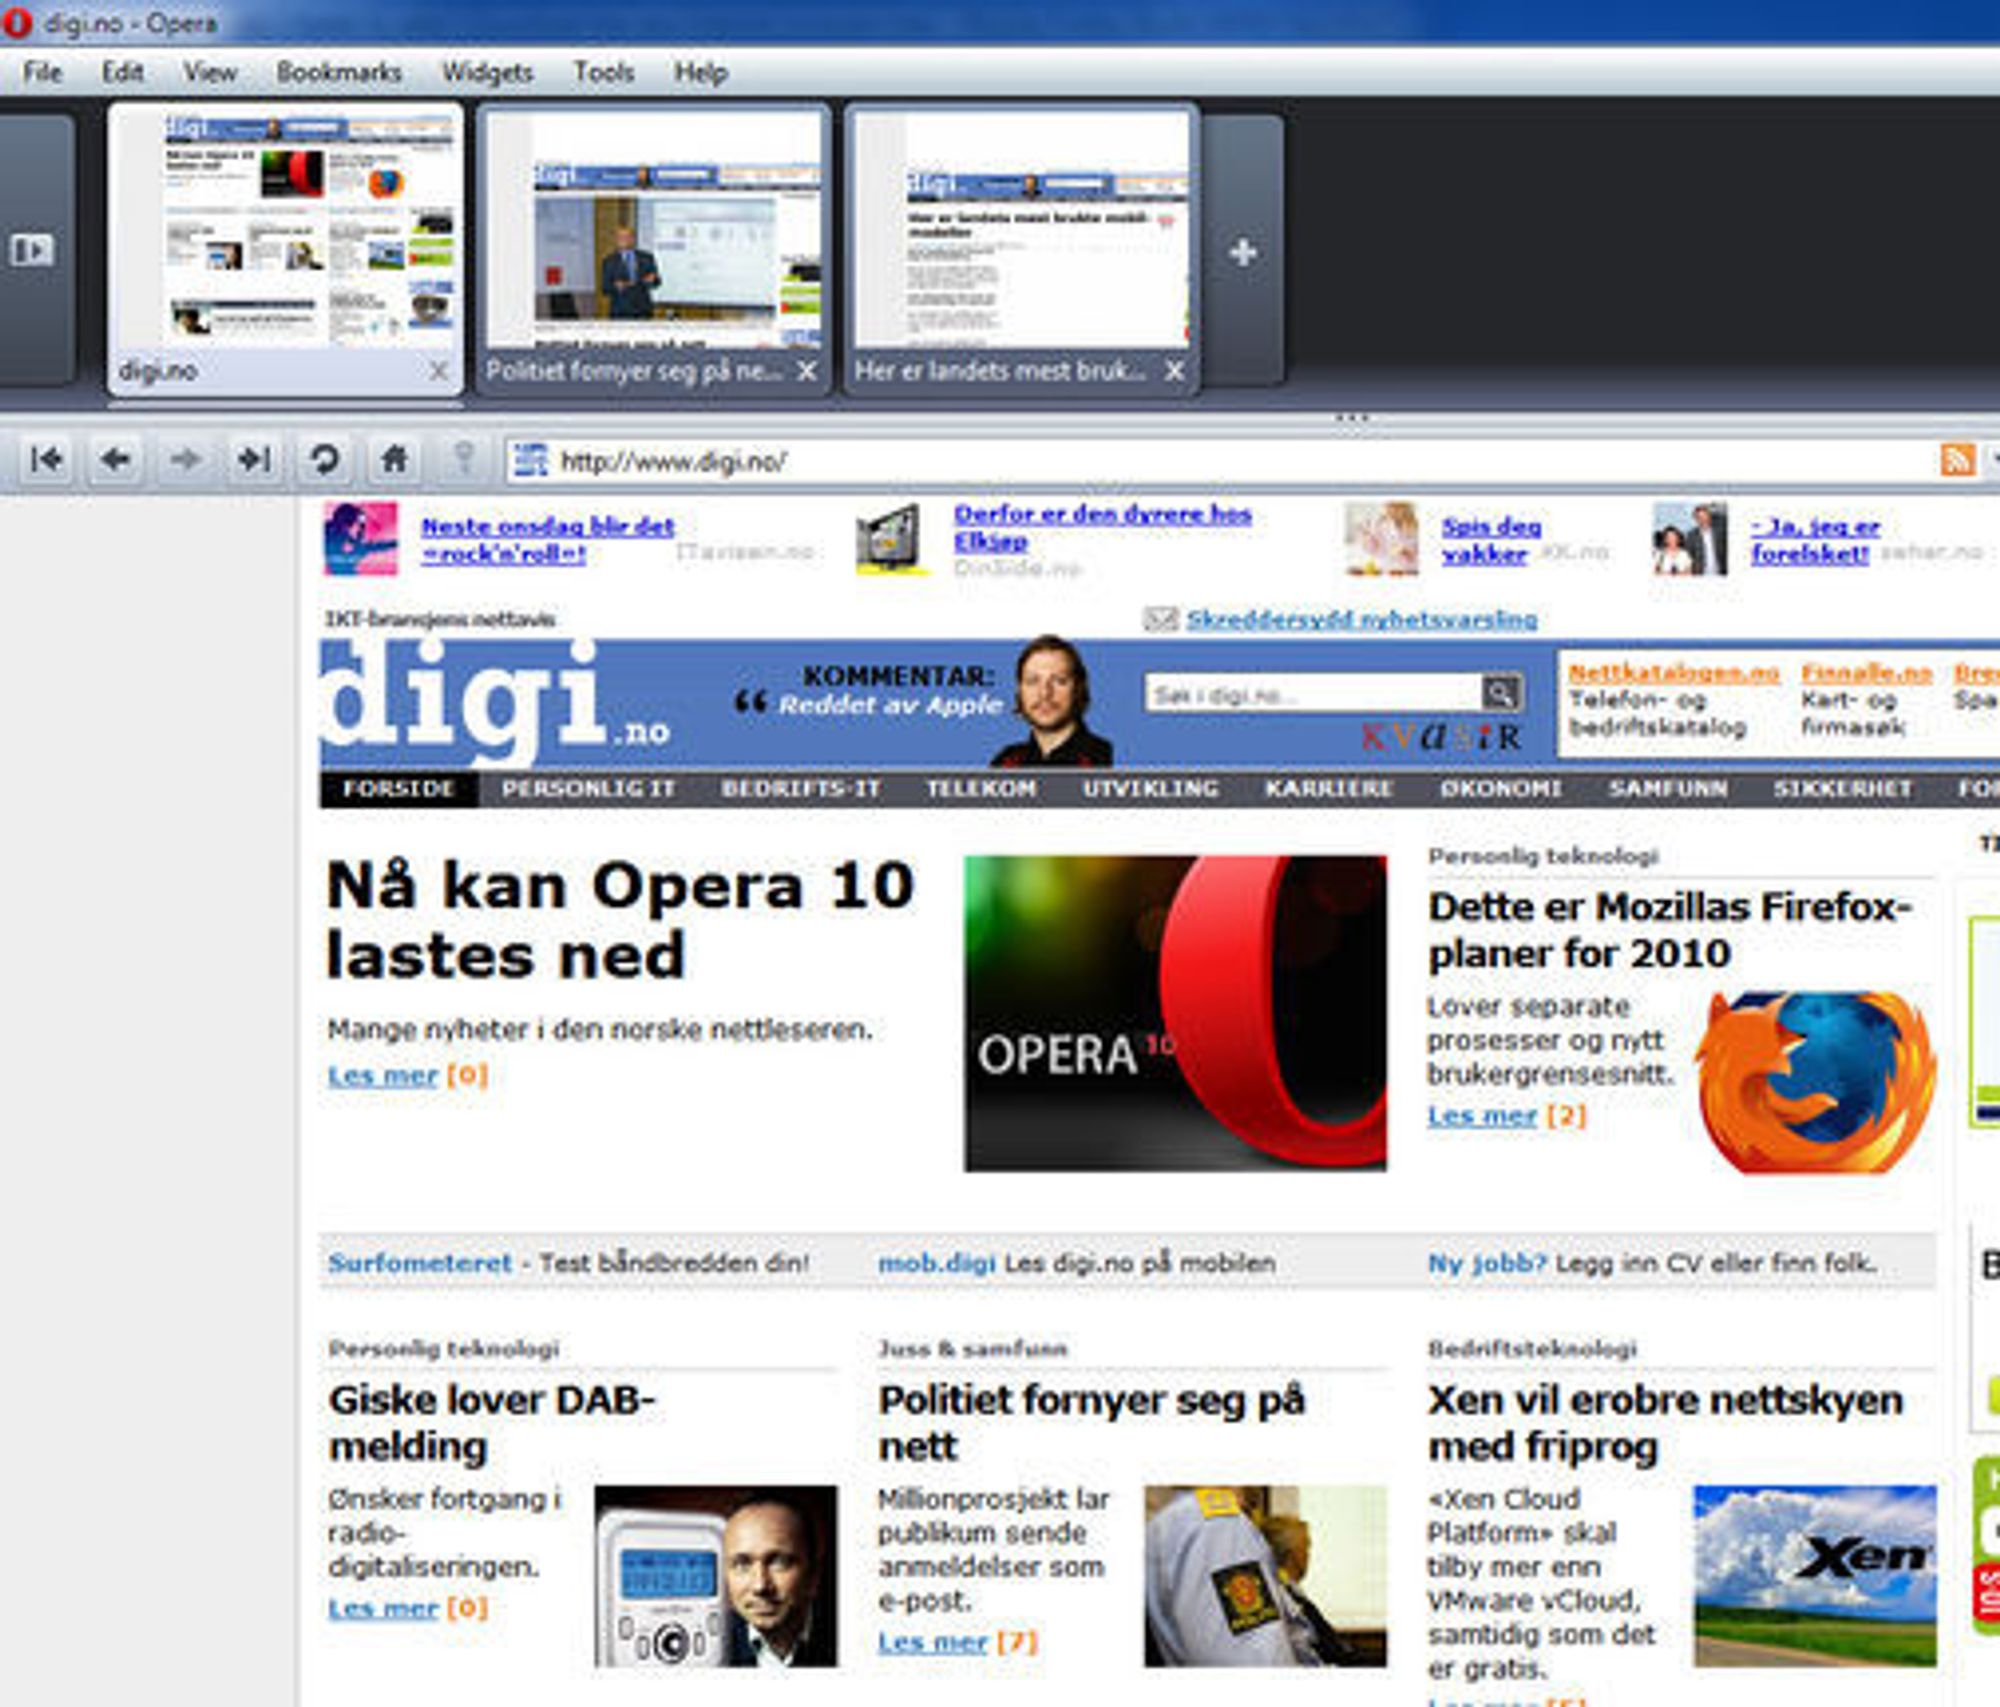
Task: Click the Søk i digi.no search field
Action: click(x=1313, y=693)
